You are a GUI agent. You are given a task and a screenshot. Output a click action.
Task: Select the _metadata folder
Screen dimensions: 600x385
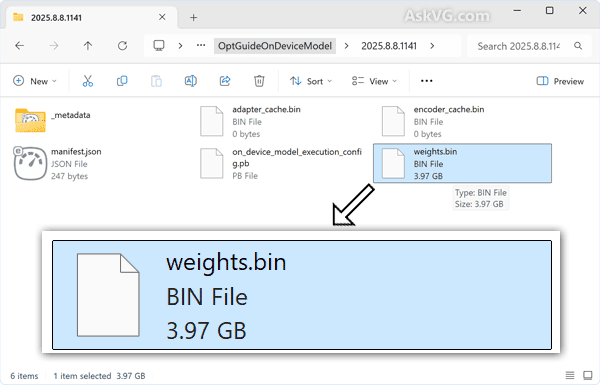coord(53,121)
